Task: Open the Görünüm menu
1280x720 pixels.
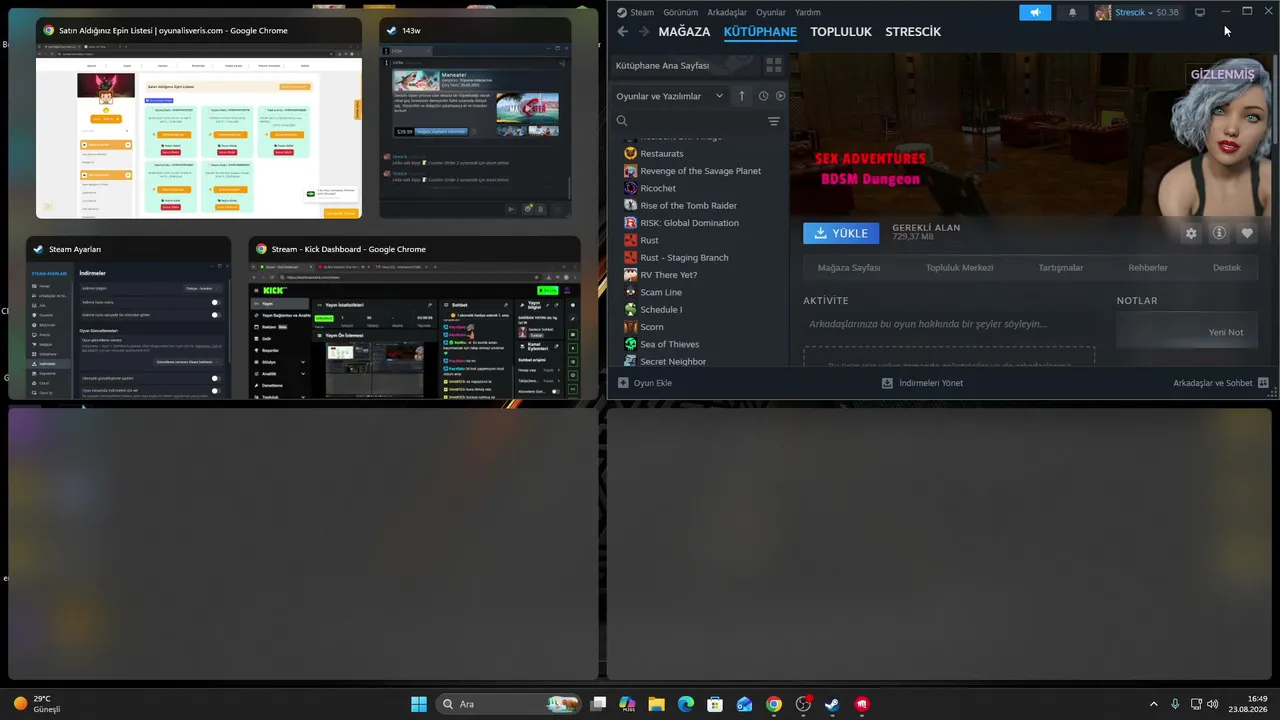Action: pos(680,13)
